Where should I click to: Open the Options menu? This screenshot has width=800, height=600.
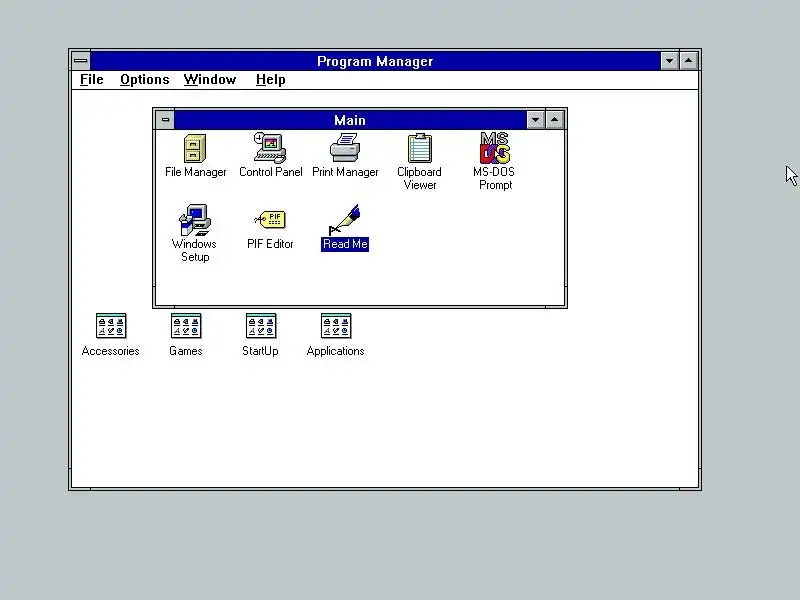[144, 80]
